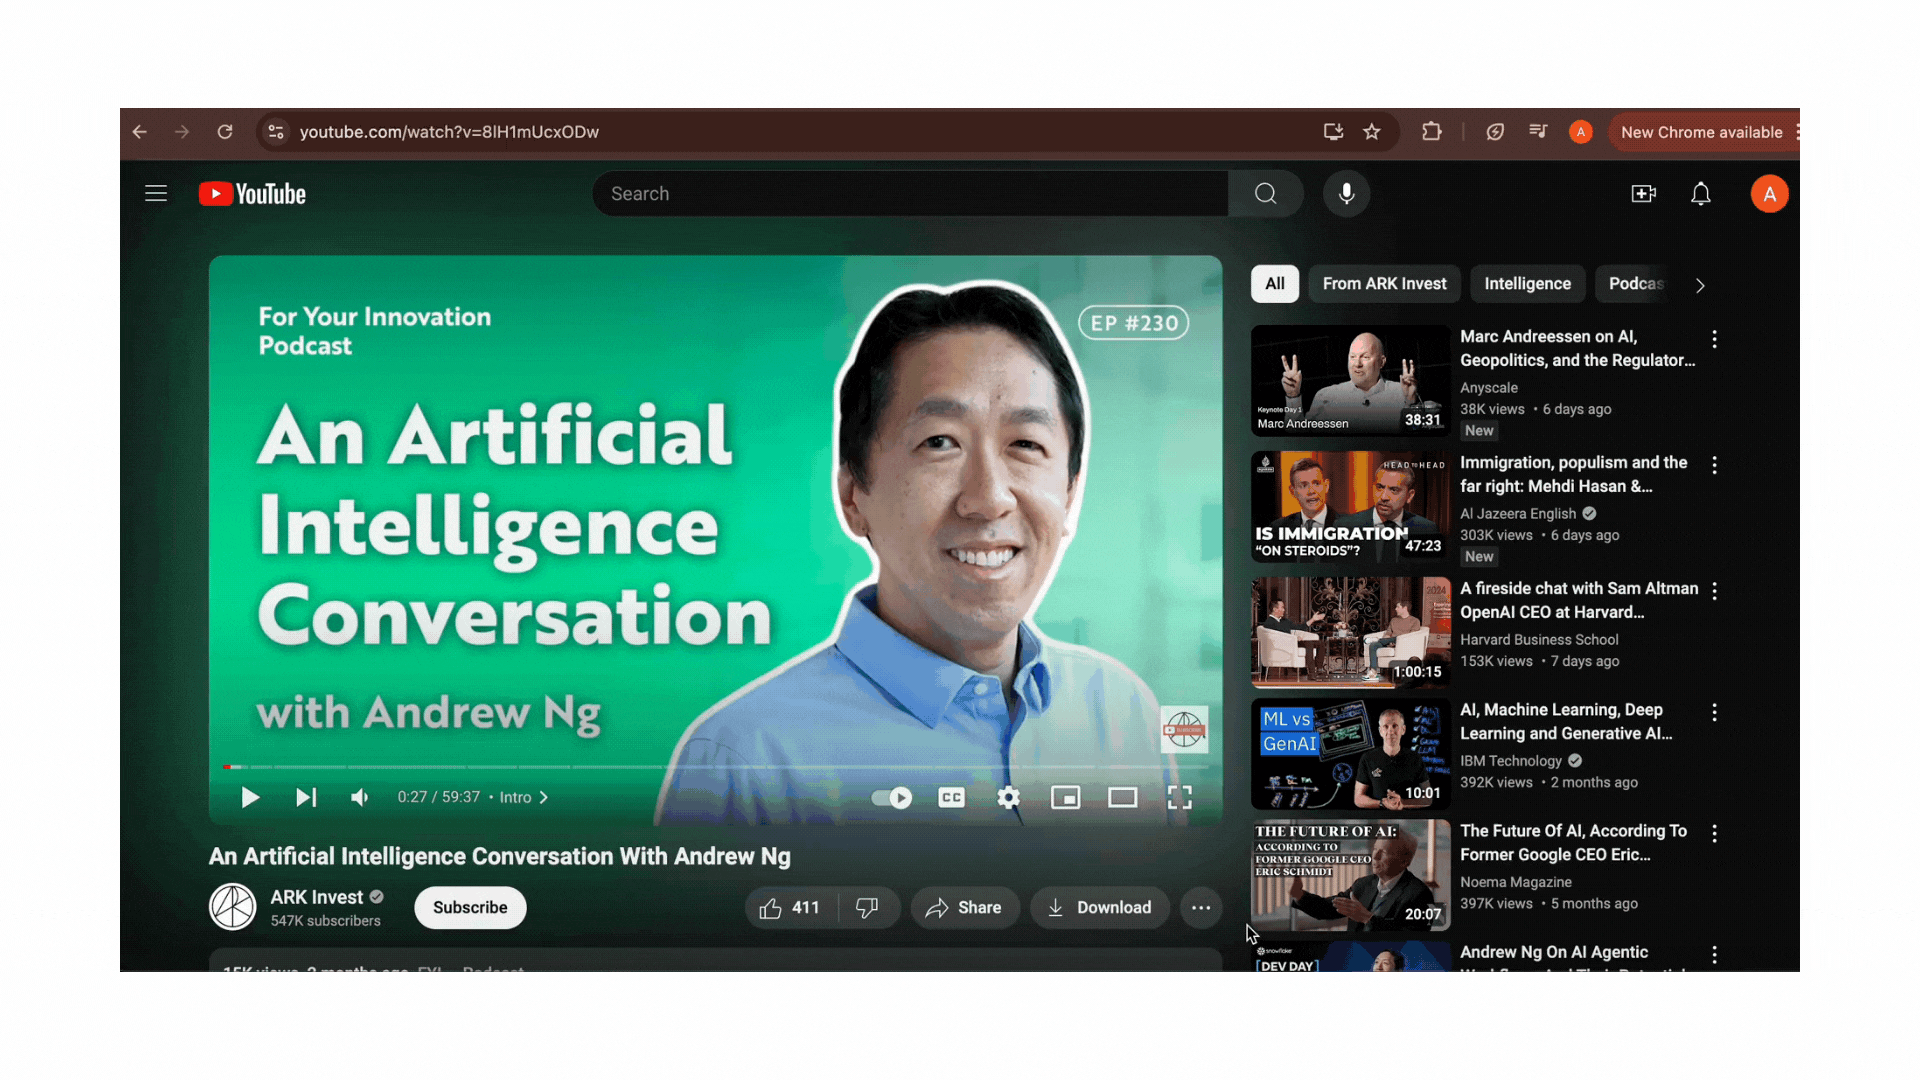Screen dimensions: 1920x1080
Task: Open the YouTube hamburger guide menu
Action: (156, 194)
